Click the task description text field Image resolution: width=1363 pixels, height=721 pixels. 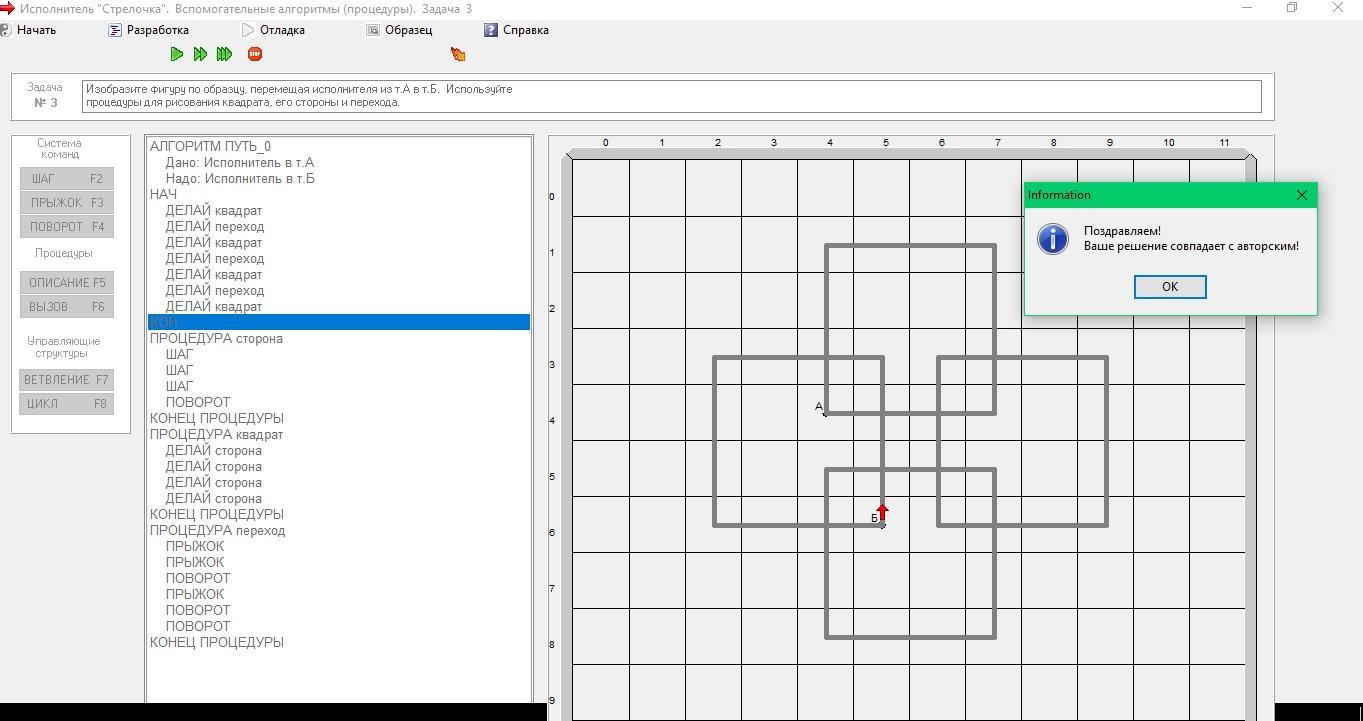coord(670,96)
